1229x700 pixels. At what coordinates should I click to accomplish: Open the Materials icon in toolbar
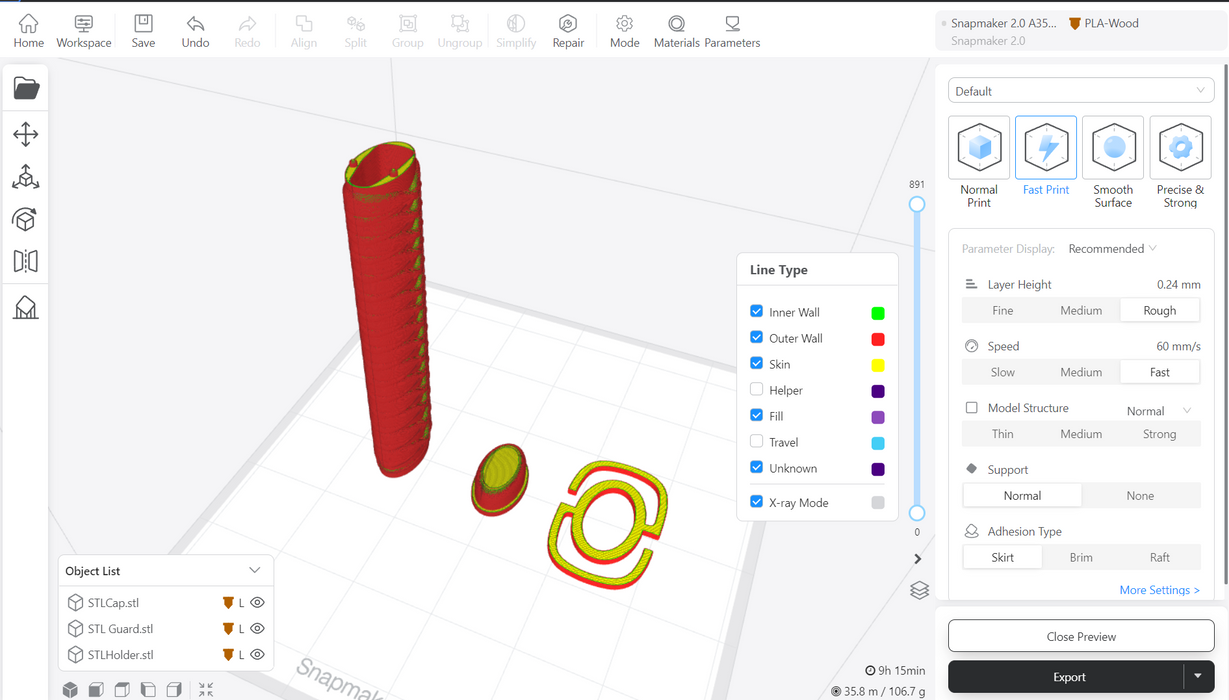676,30
